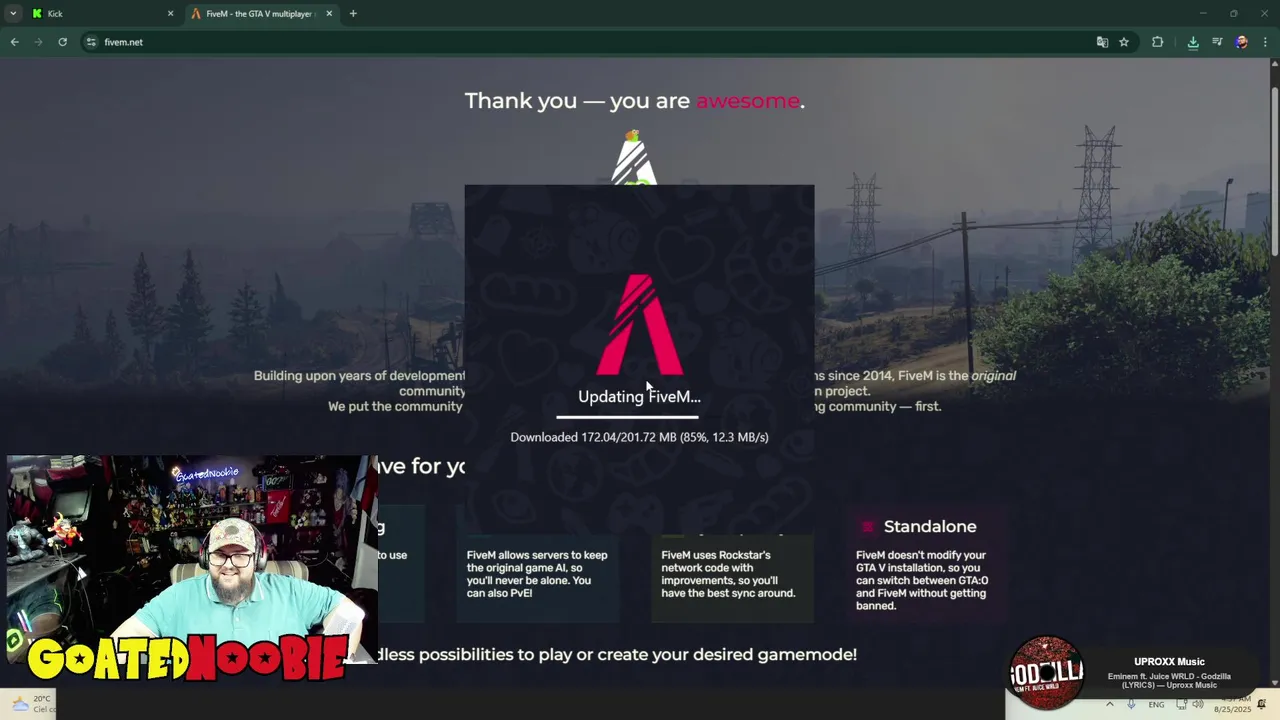Click the Godzilla album art thumbnail
Screen dimensions: 1280x720
(1046, 673)
